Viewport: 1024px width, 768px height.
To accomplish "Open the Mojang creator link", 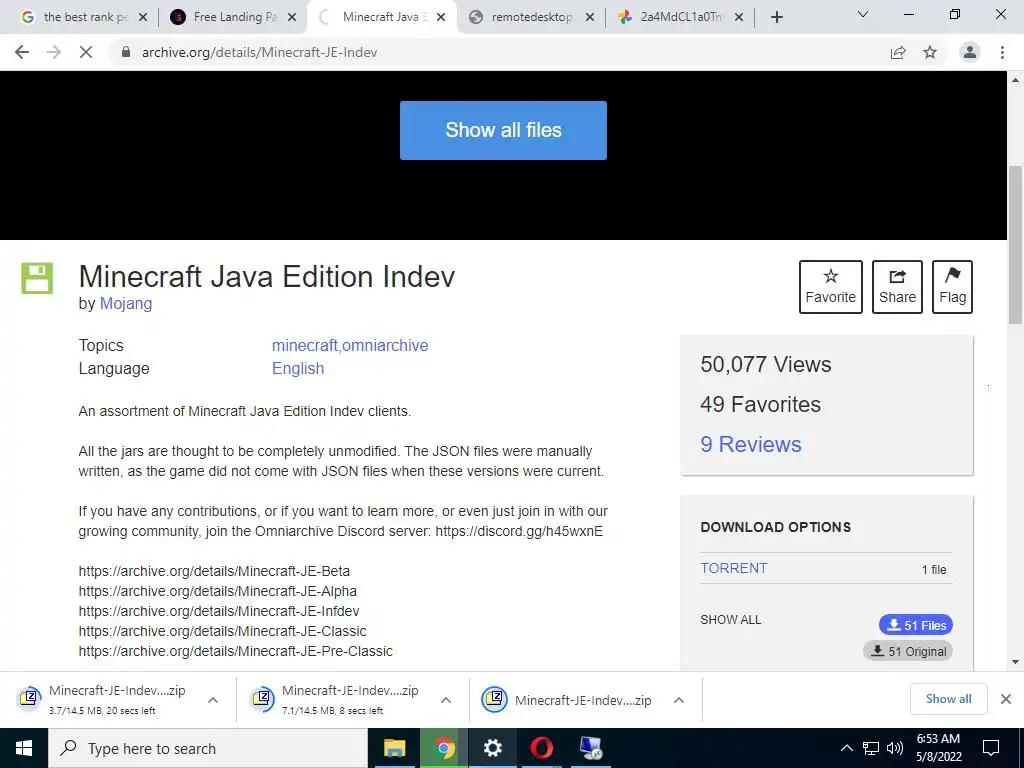I will pyautogui.click(x=125, y=304).
